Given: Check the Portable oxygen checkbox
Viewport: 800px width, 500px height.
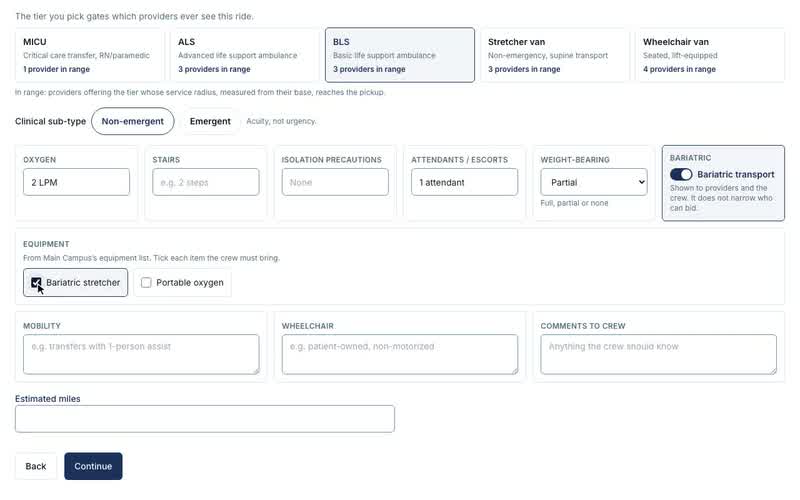Looking at the screenshot, I should click(x=146, y=283).
